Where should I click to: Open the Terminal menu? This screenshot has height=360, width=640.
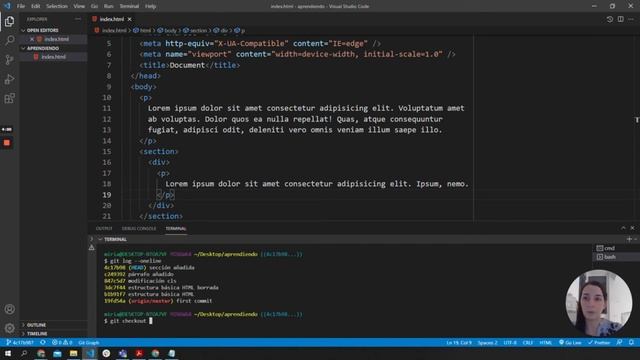coord(129,6)
